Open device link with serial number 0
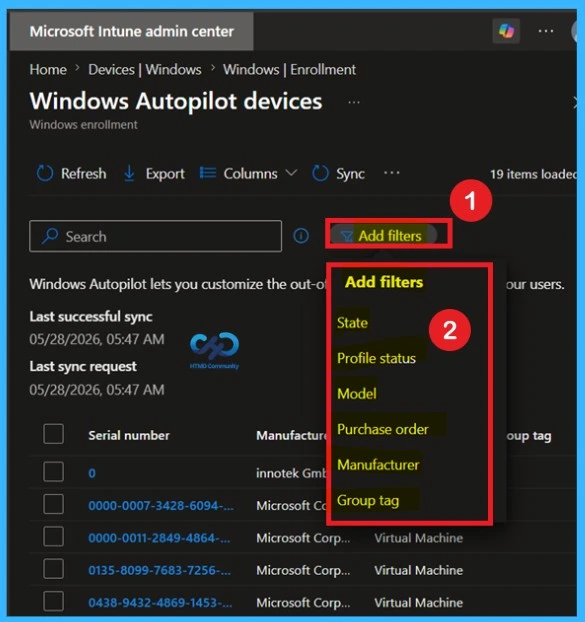 92,473
